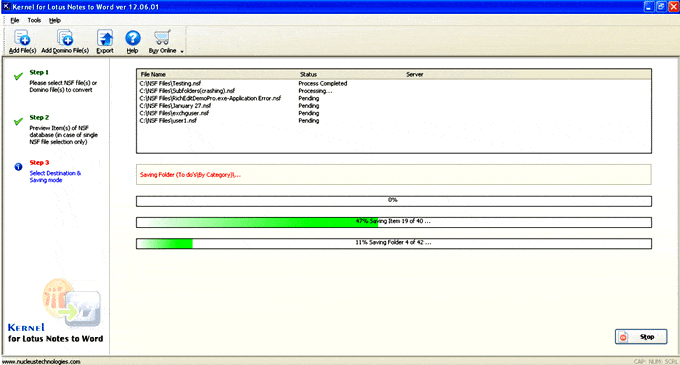680x365 pixels.
Task: Click the Saving Folder 4 of 42 progress bar
Action: coord(394,244)
